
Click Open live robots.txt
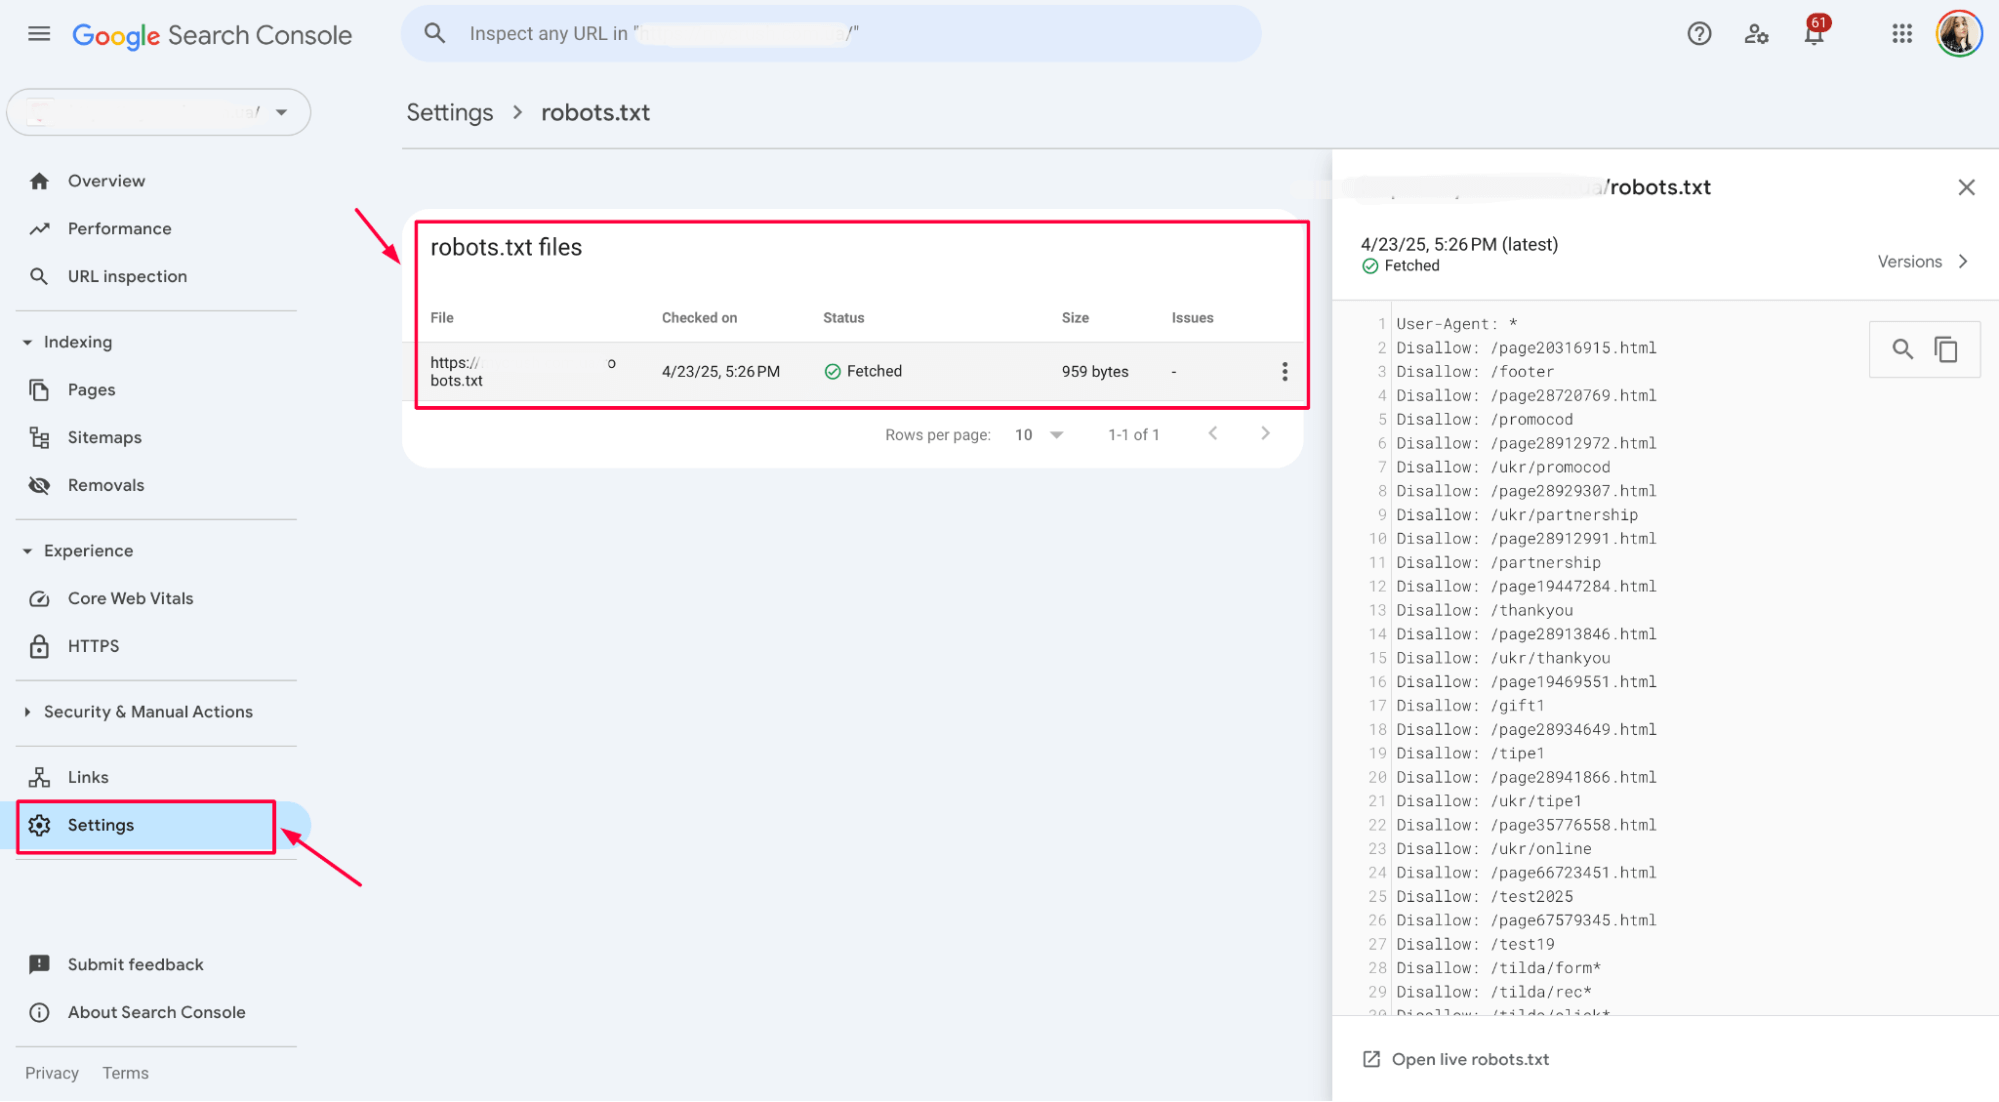[1456, 1060]
